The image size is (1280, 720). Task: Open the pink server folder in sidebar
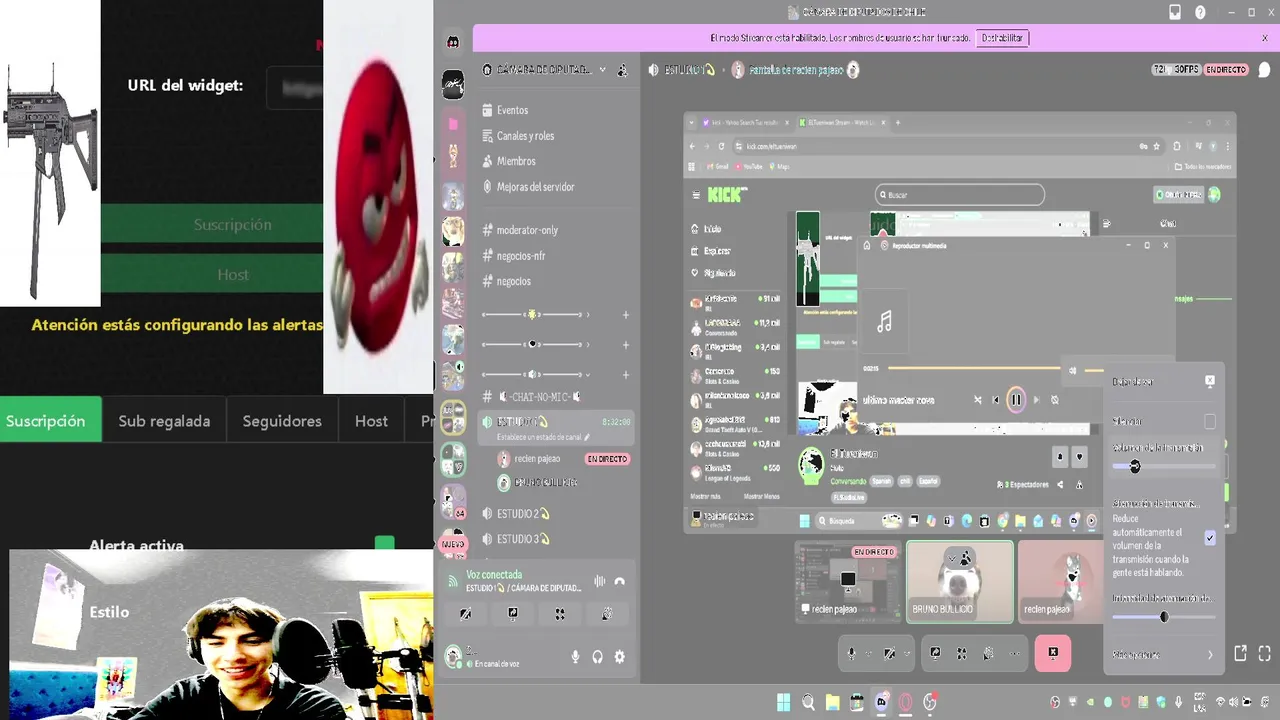(x=453, y=124)
